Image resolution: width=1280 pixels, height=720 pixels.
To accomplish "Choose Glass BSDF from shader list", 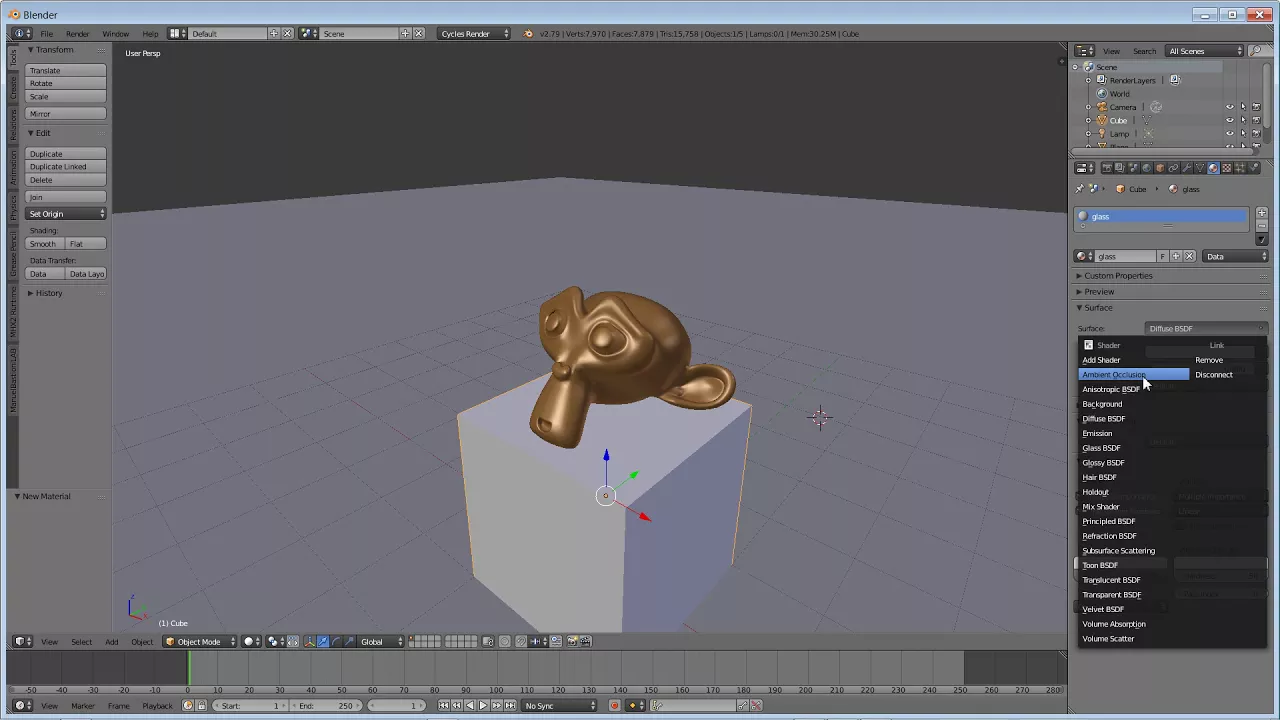I will [x=1101, y=448].
